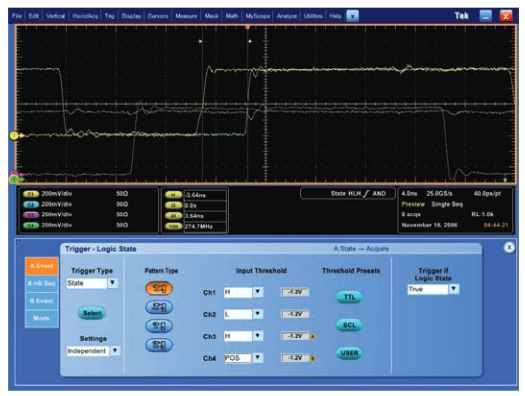Viewport: 525px width, 396px height.
Task: Open the Vertical menu
Action: click(55, 16)
